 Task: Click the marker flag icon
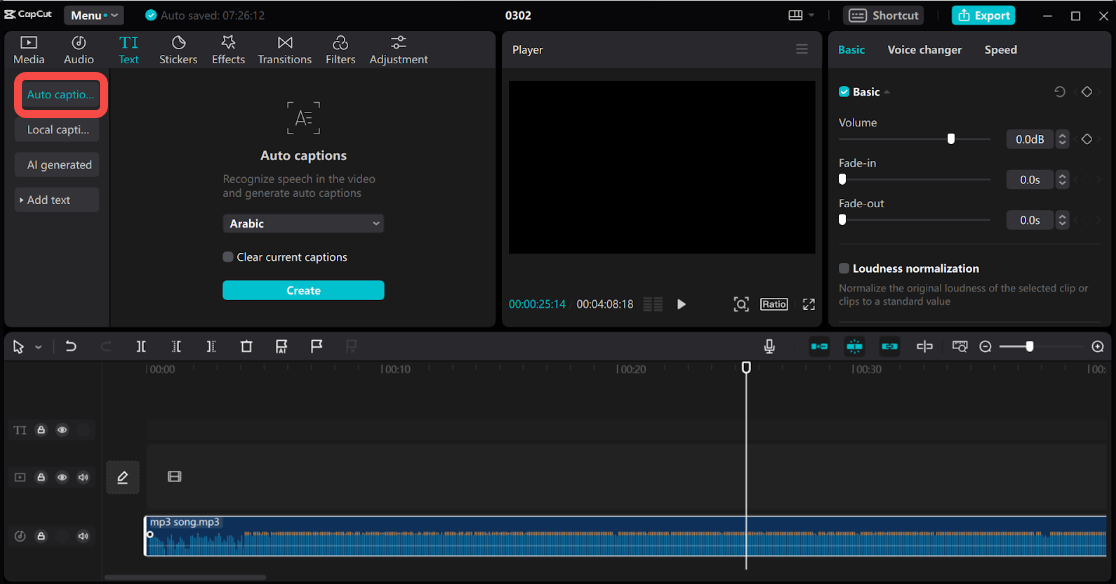[x=317, y=346]
